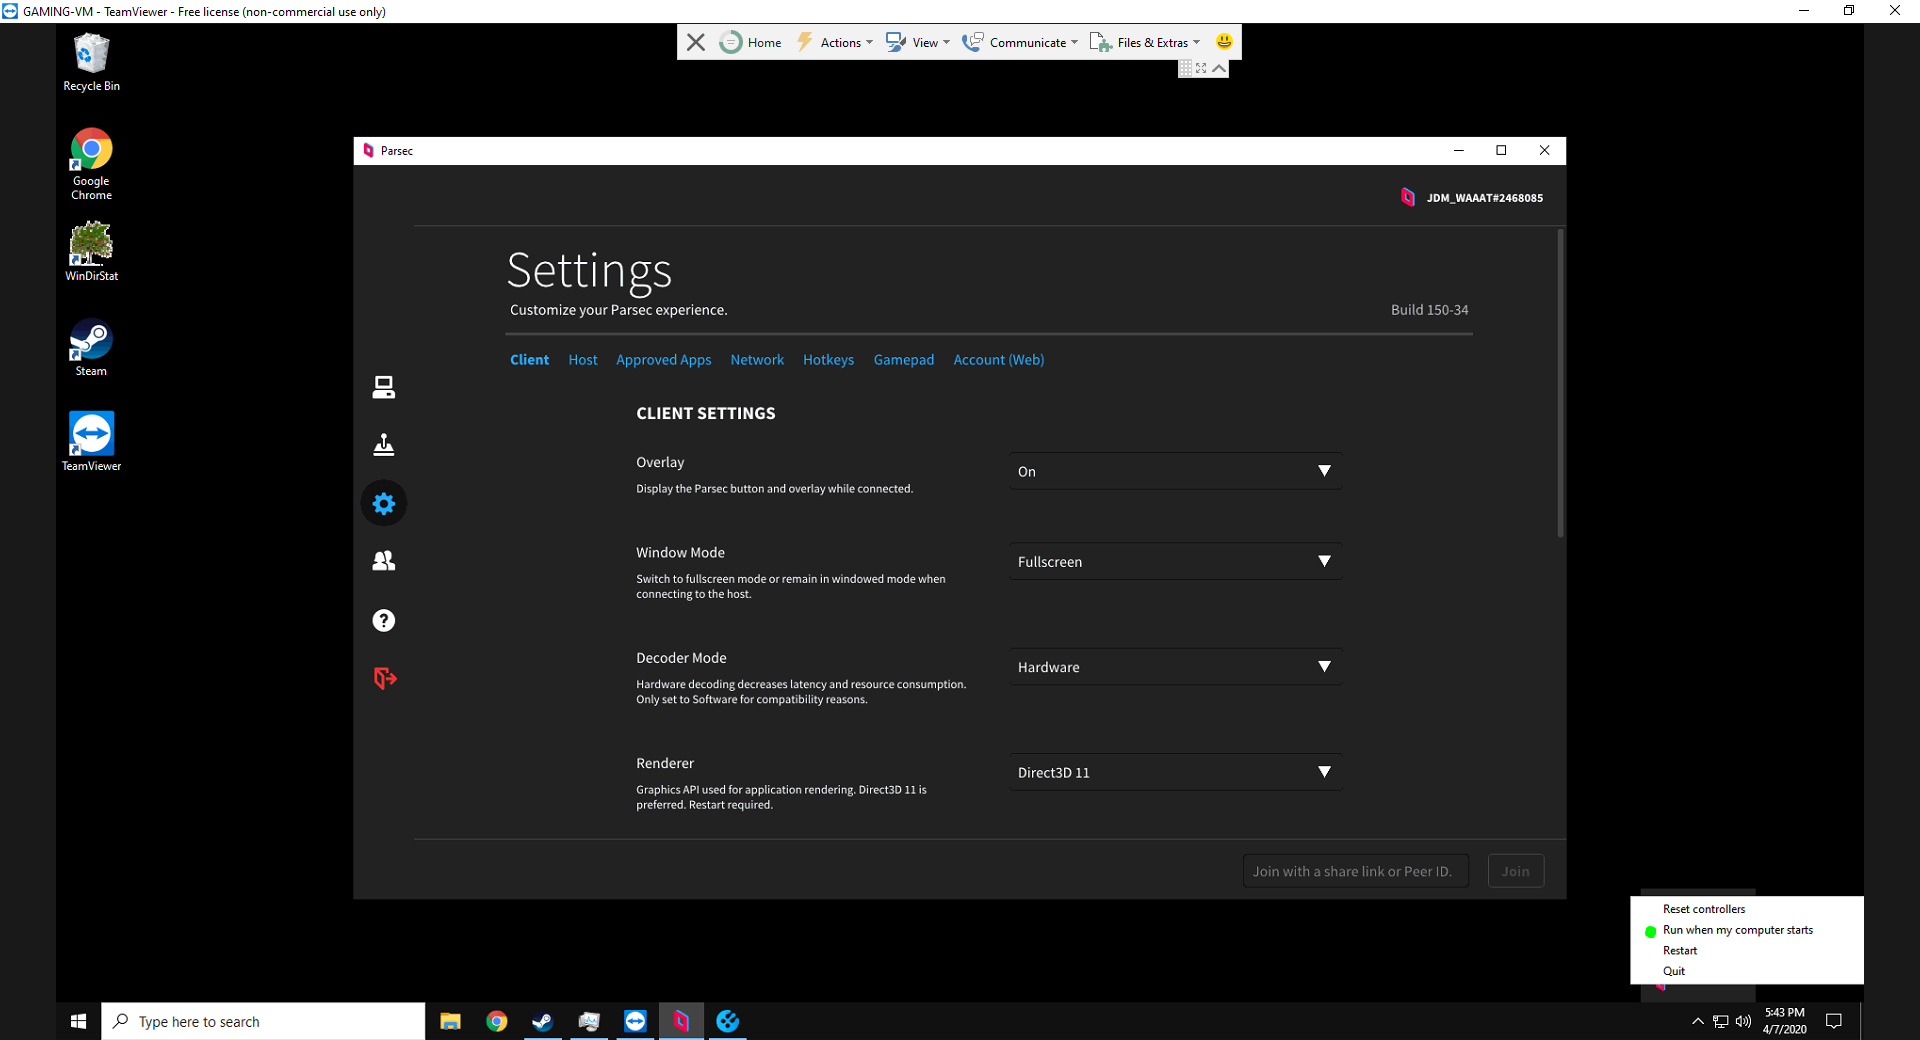Click Home in the TeamViewer toolbar

752,42
